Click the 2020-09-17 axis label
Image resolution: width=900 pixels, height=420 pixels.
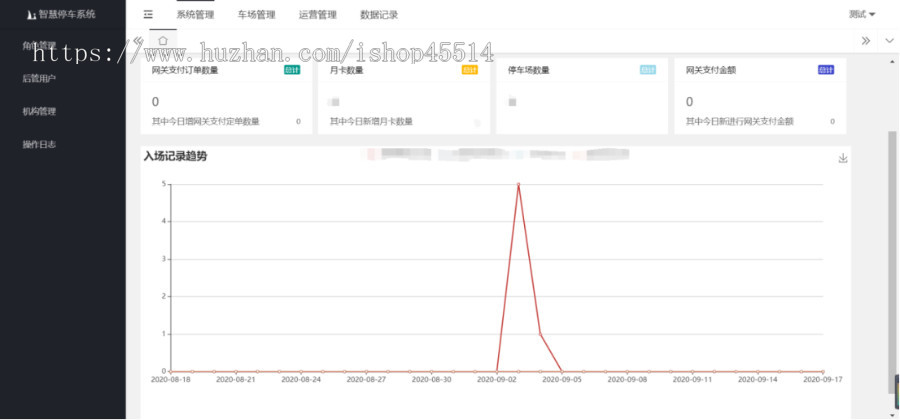click(x=823, y=379)
